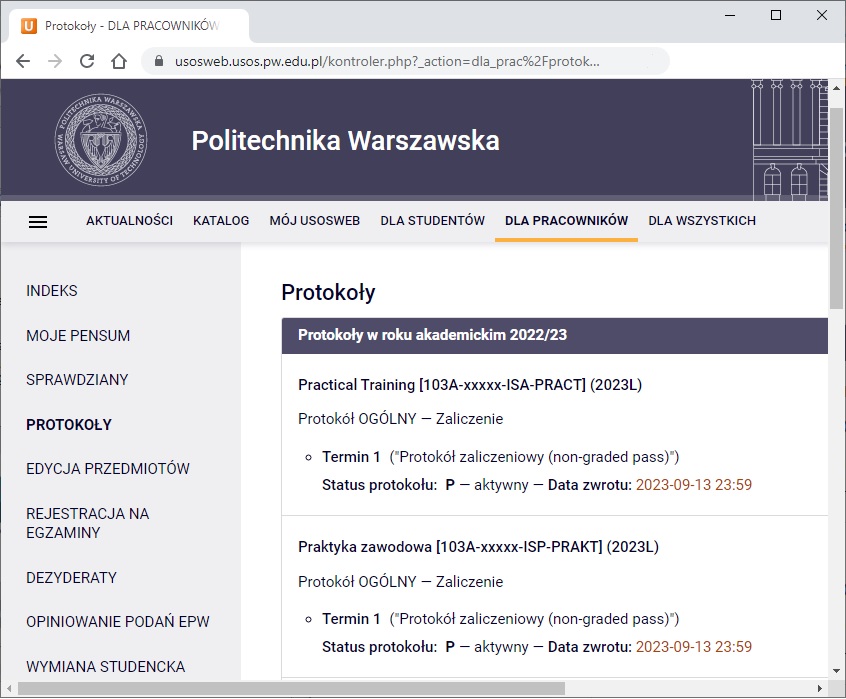846x699 pixels.
Task: Go back using the browser back arrow
Action: point(23,61)
